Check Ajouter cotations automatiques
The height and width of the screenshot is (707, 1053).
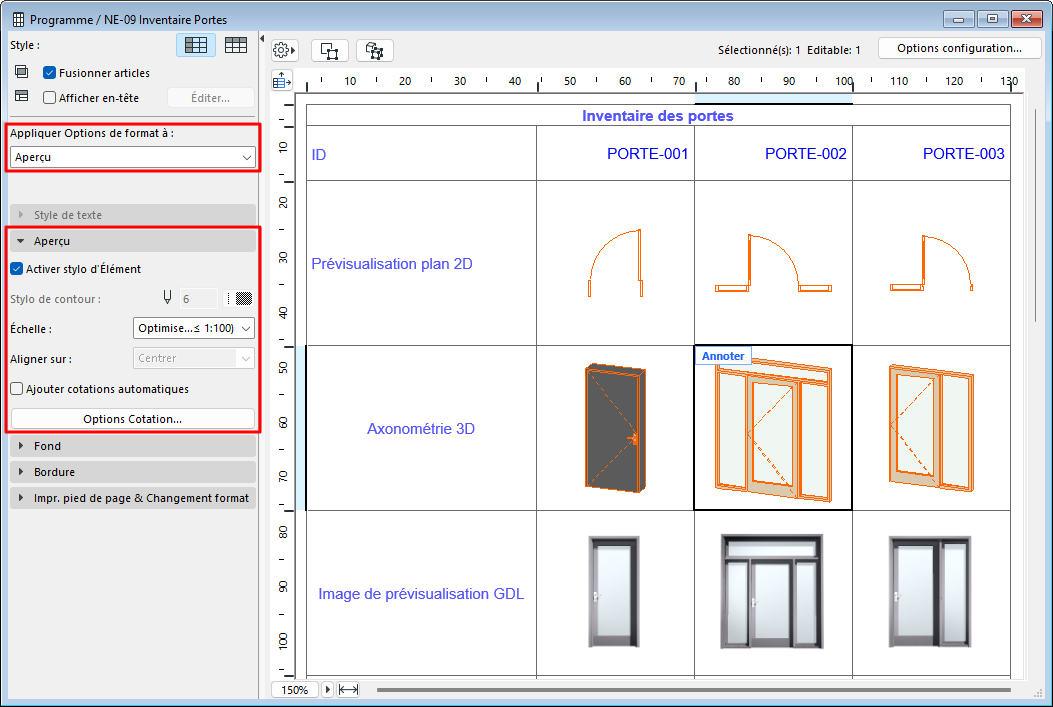[x=17, y=389]
